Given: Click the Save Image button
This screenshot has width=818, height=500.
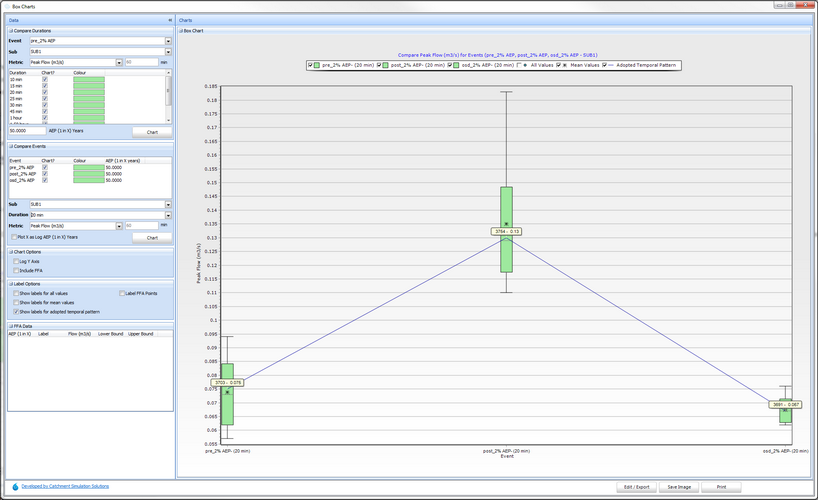Looking at the screenshot, I should [679, 487].
